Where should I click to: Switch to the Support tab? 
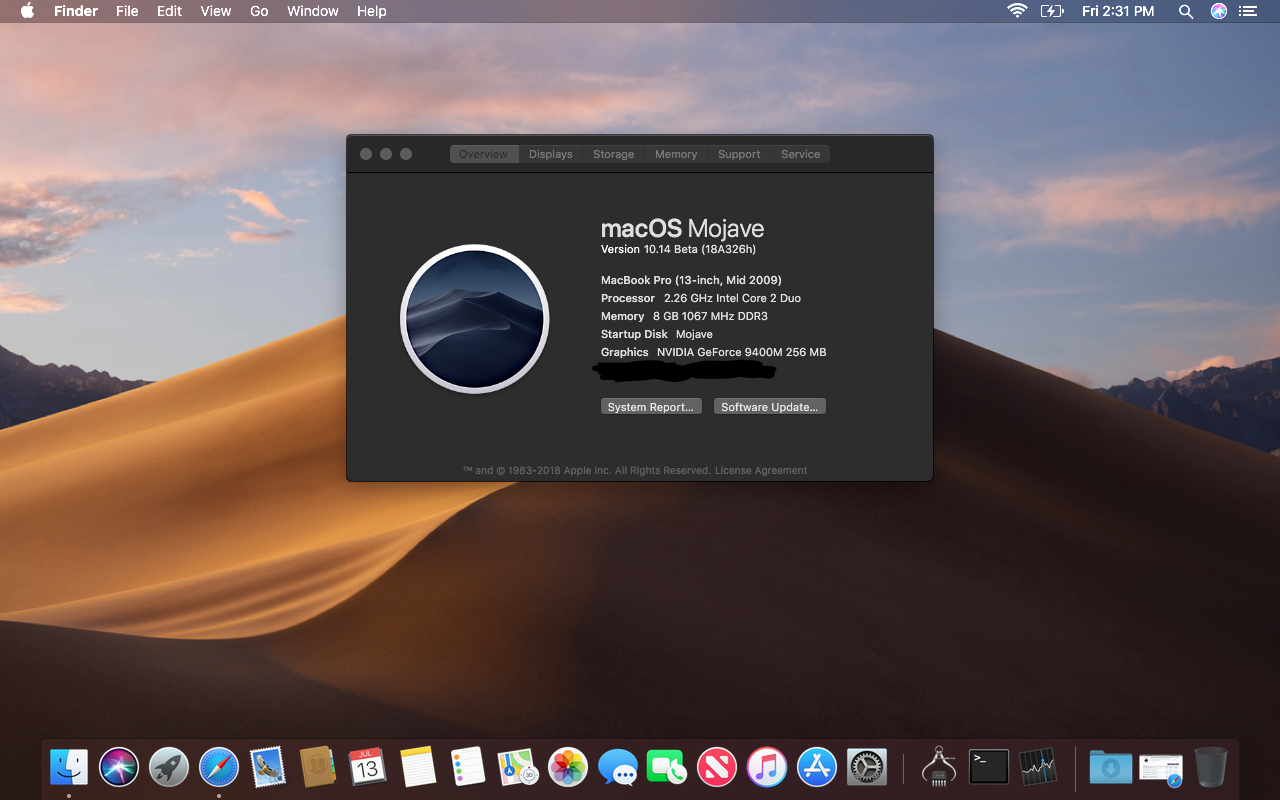(739, 154)
